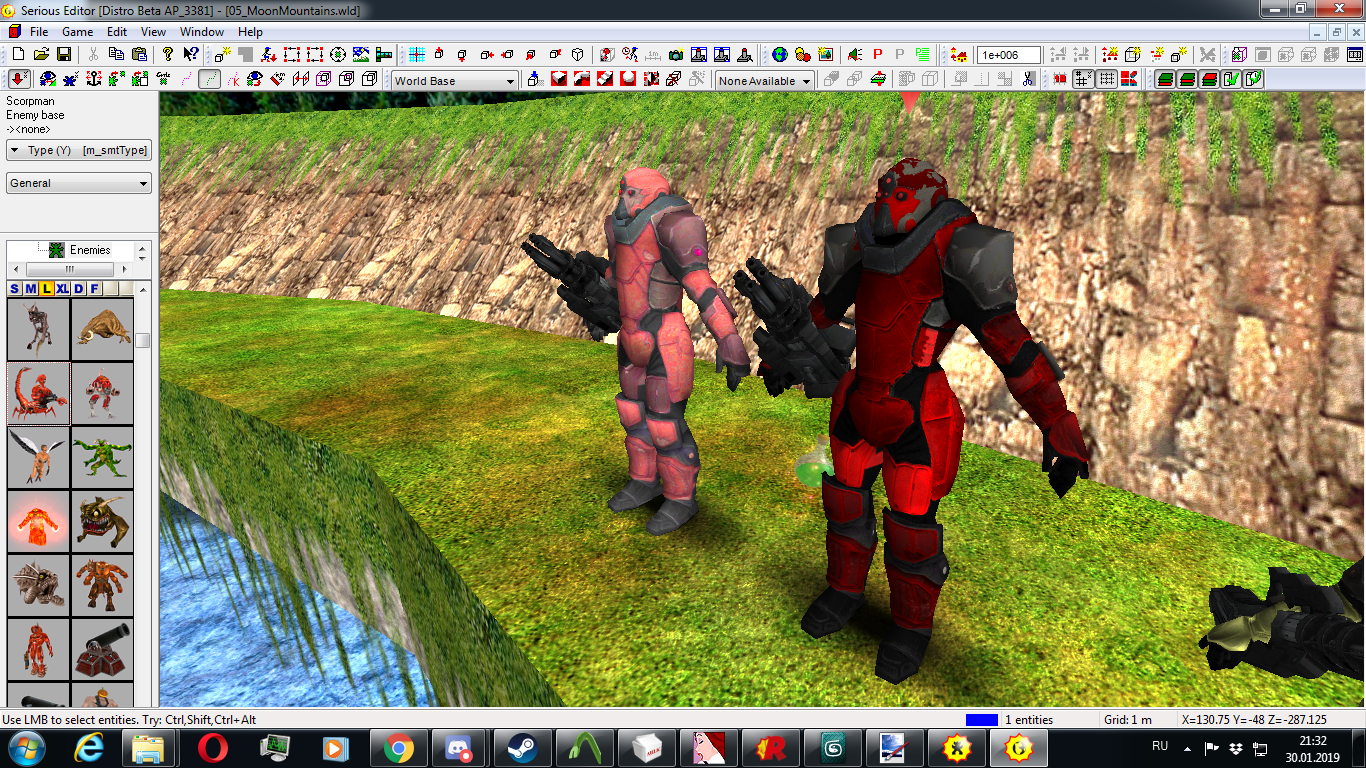Click the speaker sound icon in toolbar
Screen dimensions: 1366x768
(x=854, y=54)
